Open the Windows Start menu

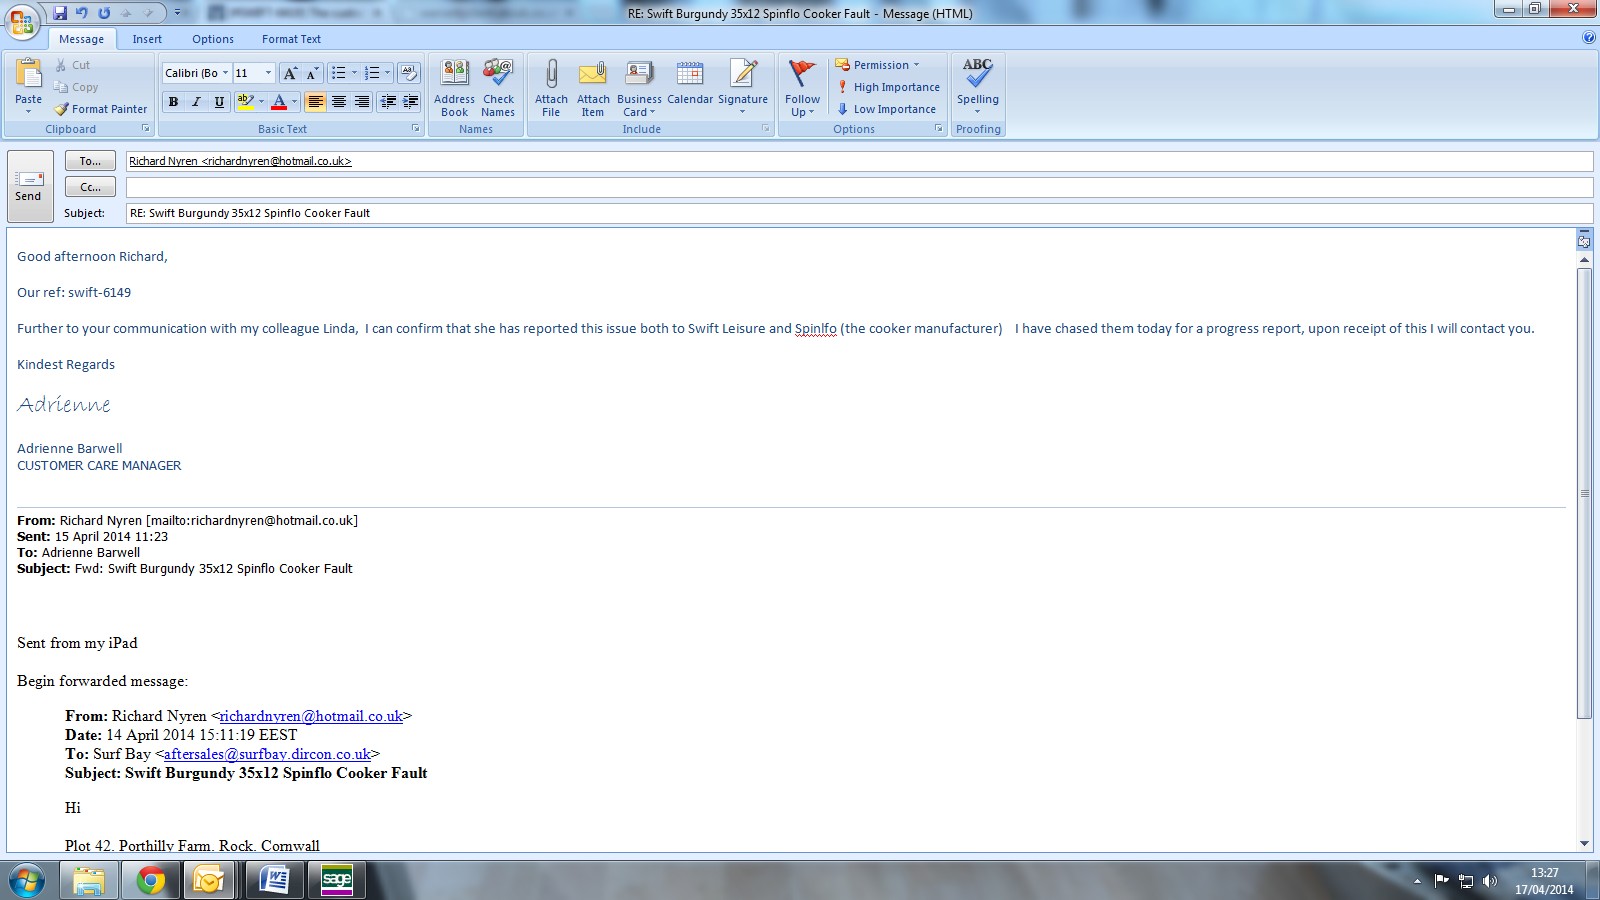pos(27,881)
